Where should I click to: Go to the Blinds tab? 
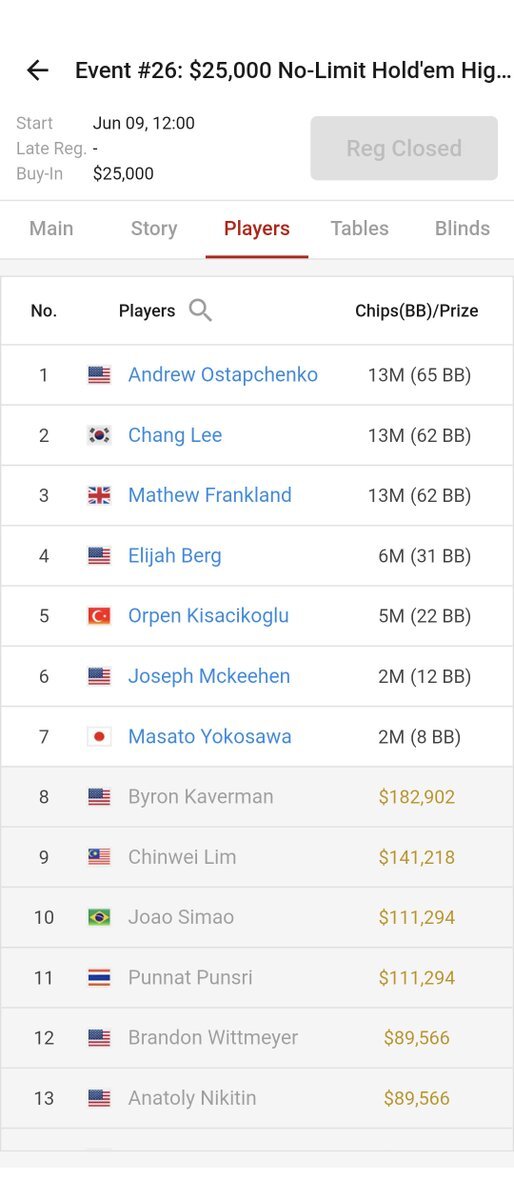[x=462, y=228]
